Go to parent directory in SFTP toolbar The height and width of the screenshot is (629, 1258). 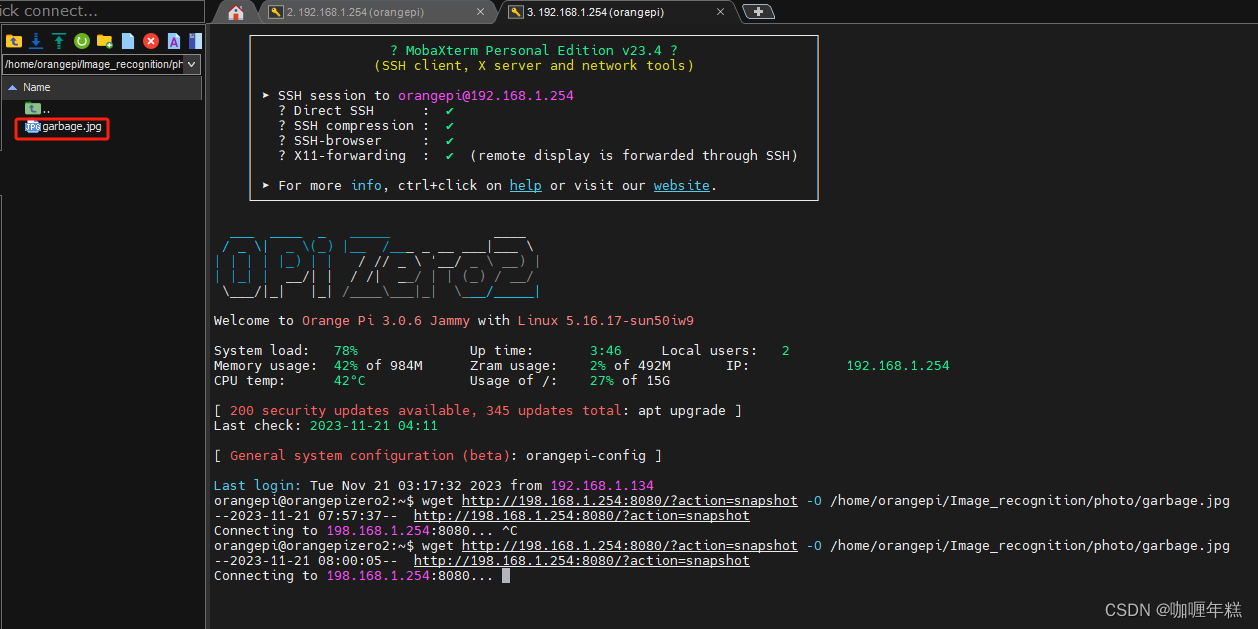[14, 41]
